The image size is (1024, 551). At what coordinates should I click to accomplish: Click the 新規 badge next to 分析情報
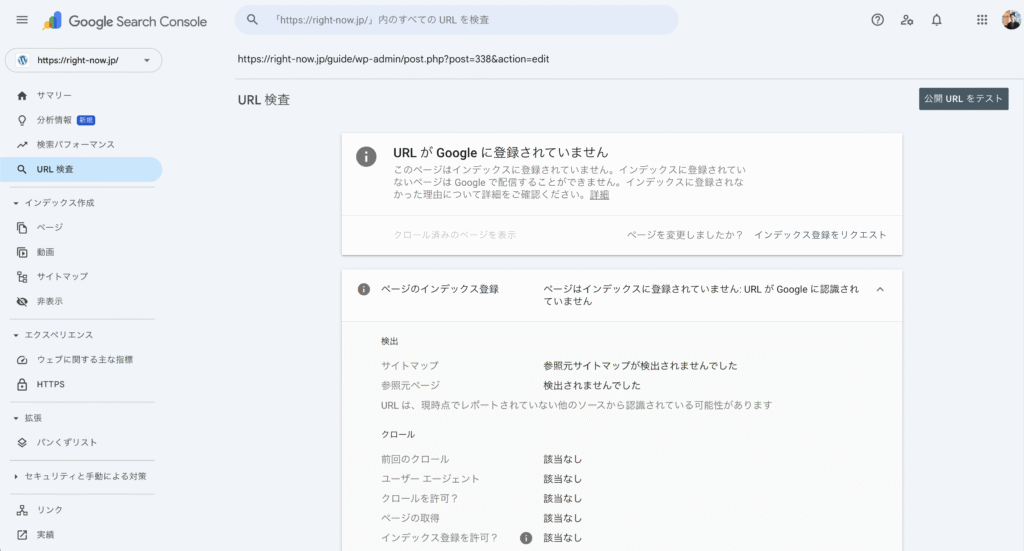click(x=86, y=120)
